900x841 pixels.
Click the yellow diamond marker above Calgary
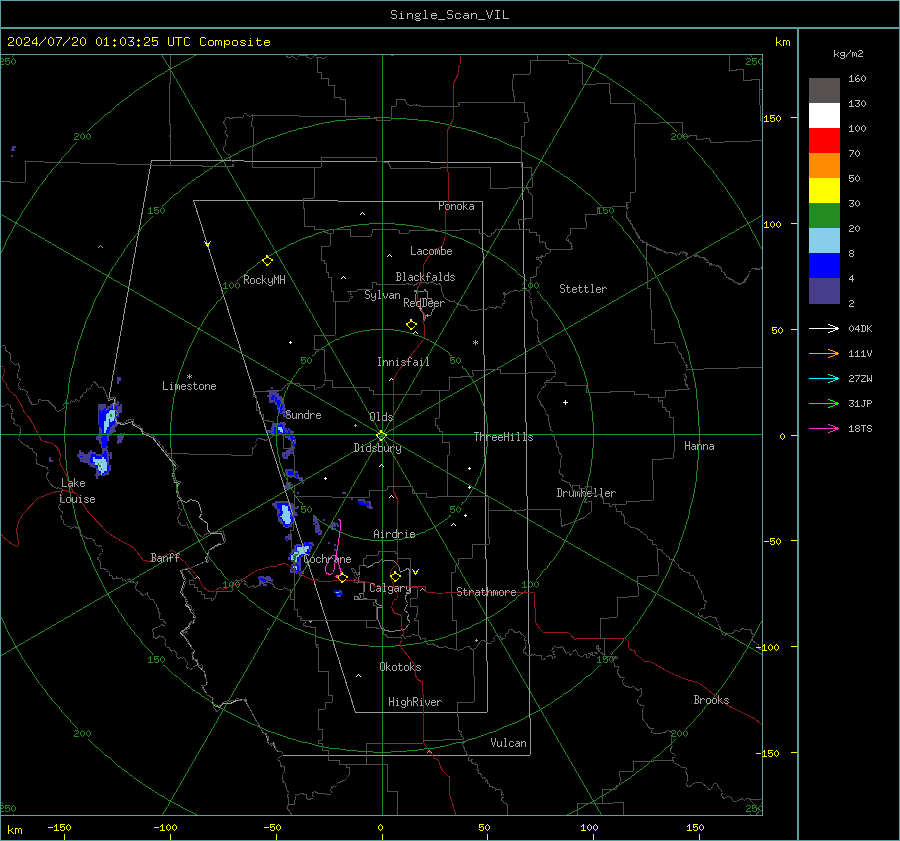[395, 576]
